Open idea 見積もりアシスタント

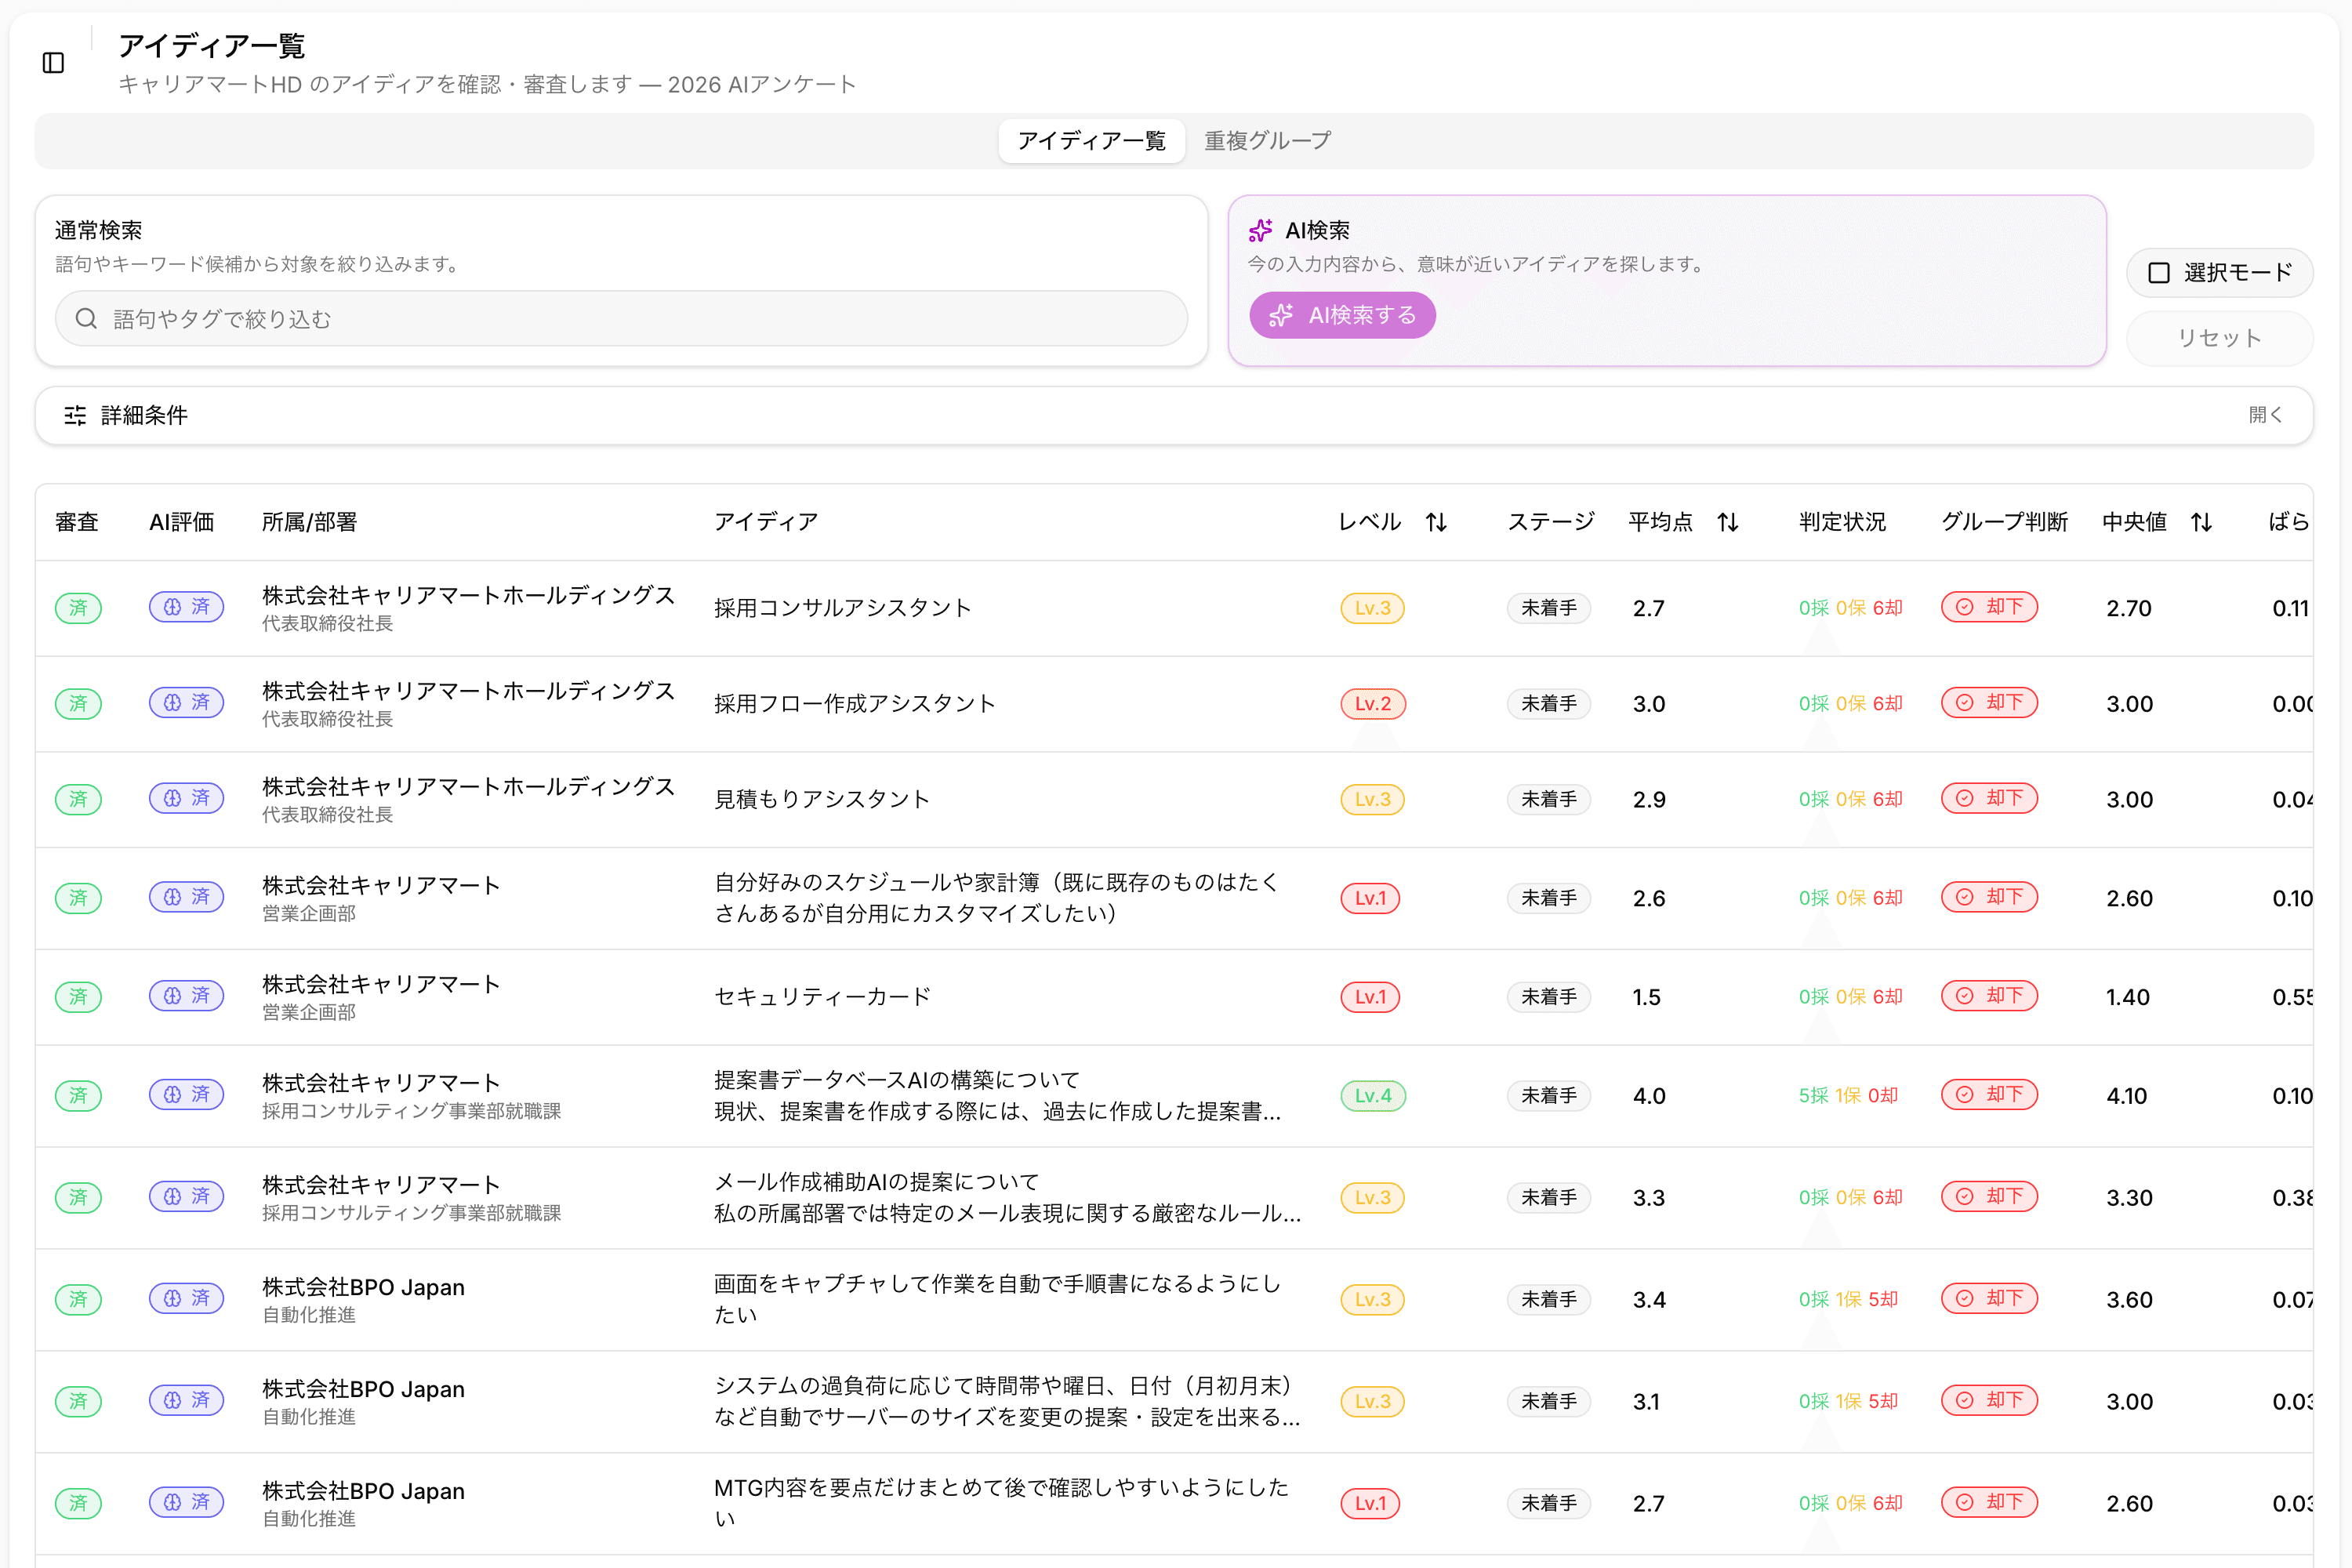click(x=821, y=799)
